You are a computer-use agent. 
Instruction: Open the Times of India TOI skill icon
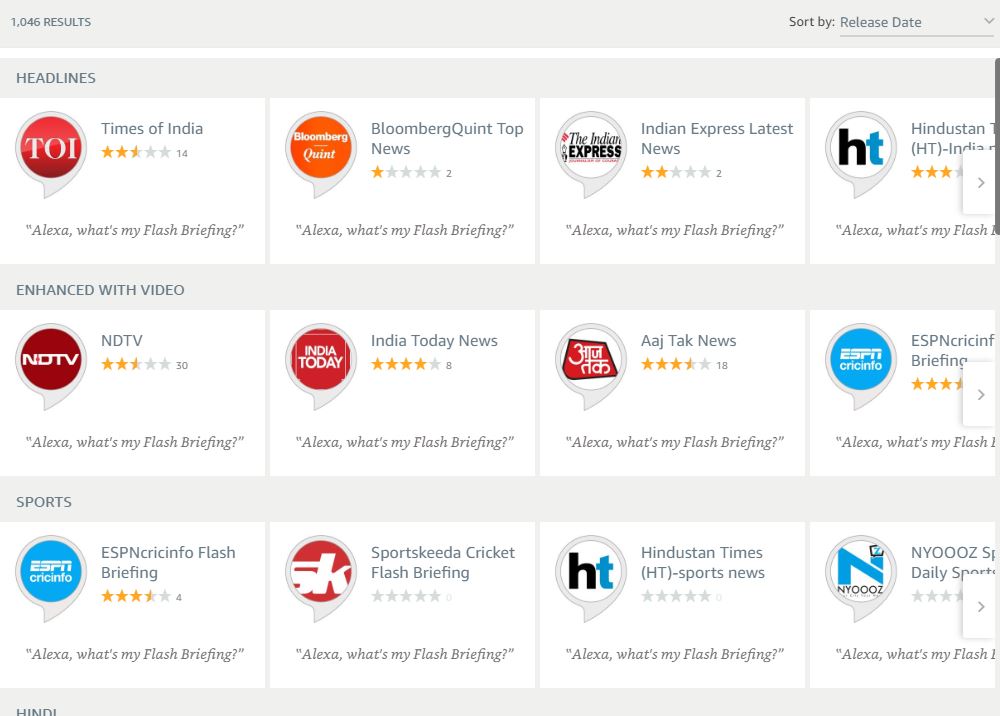click(x=51, y=154)
